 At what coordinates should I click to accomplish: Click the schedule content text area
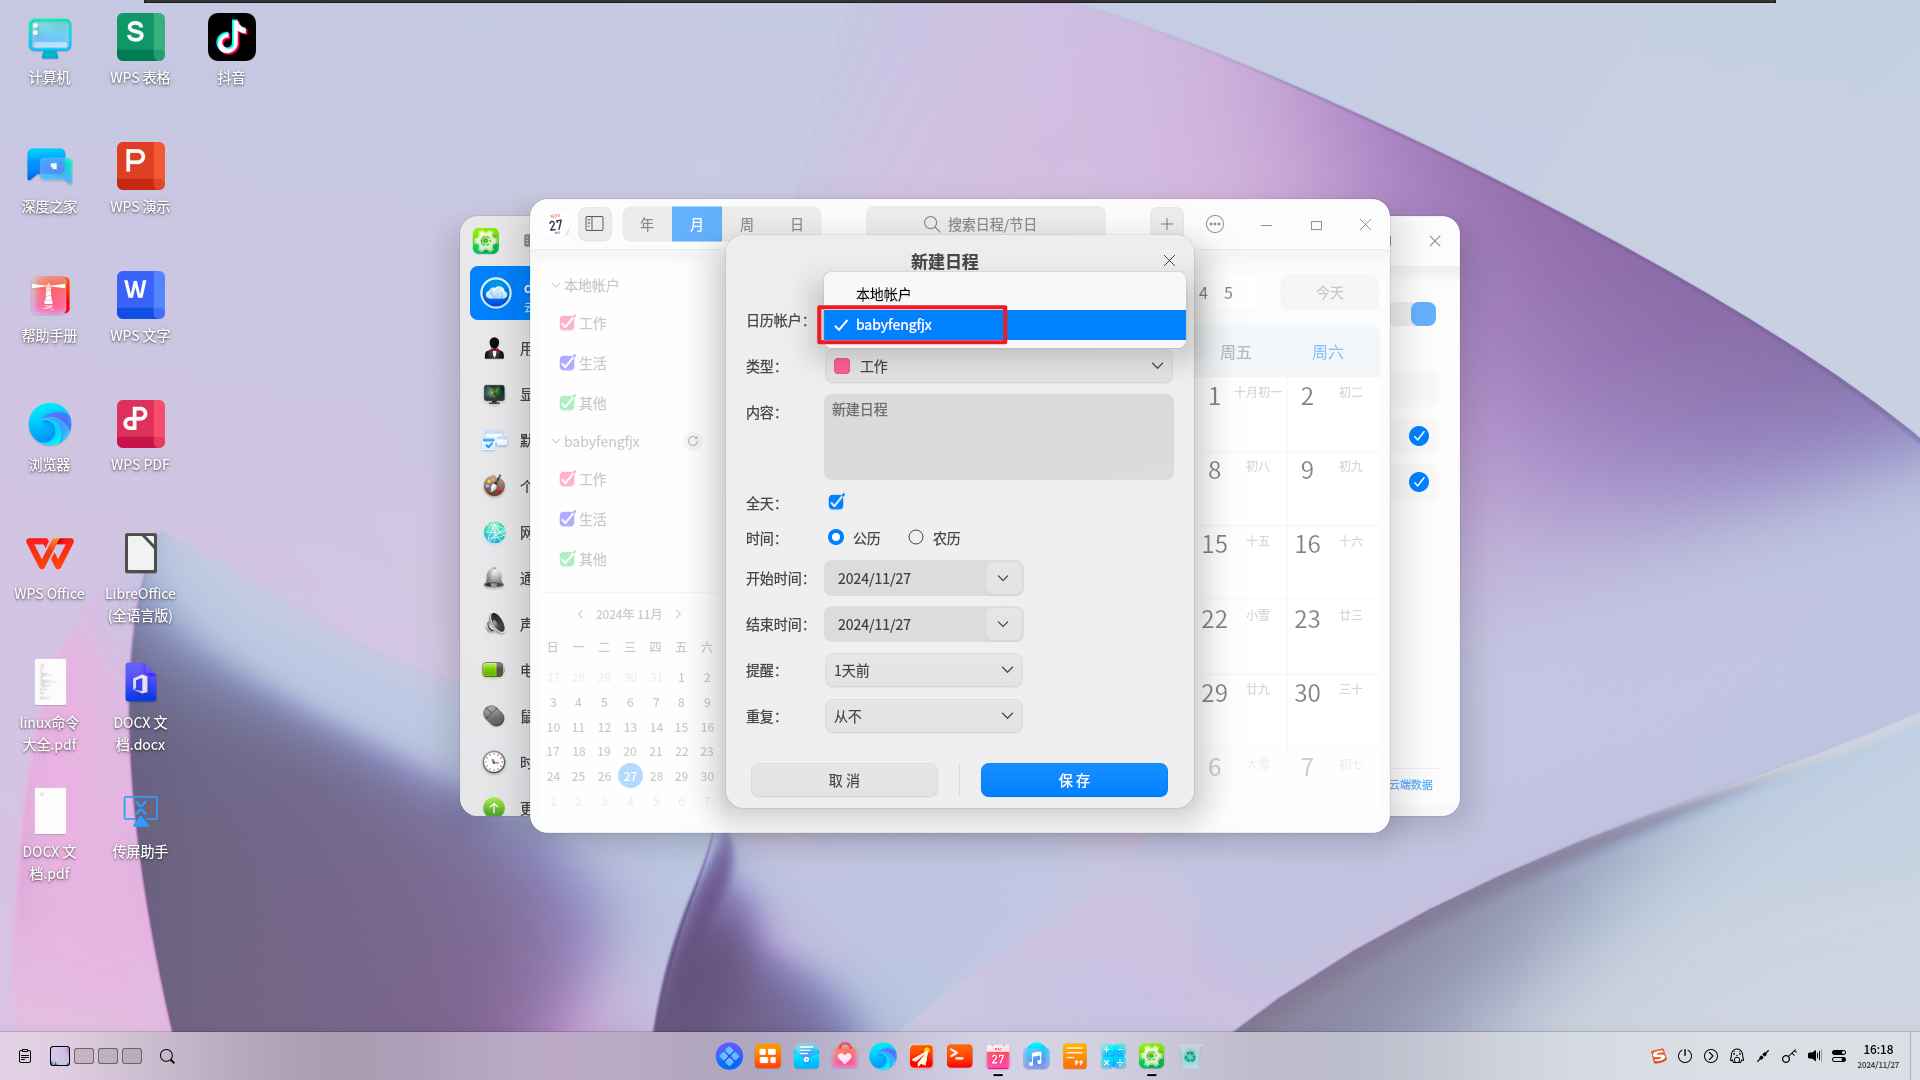point(999,437)
